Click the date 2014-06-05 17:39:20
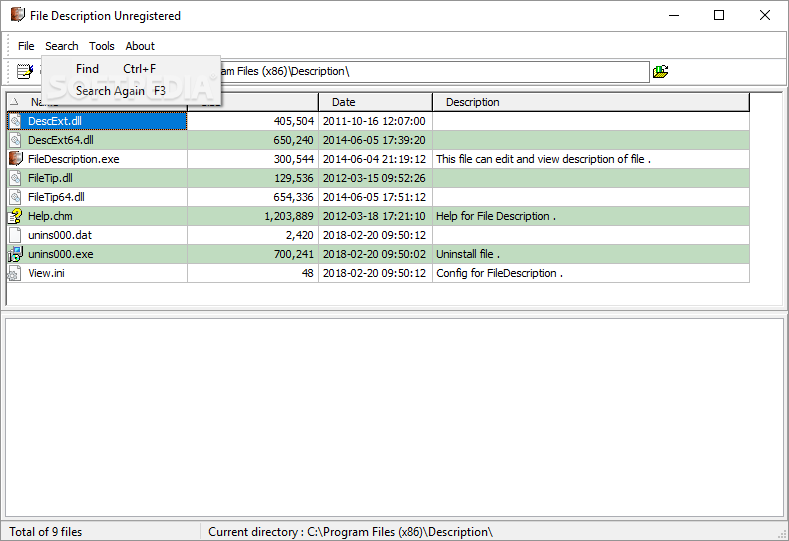Image resolution: width=789 pixels, height=541 pixels. point(374,140)
